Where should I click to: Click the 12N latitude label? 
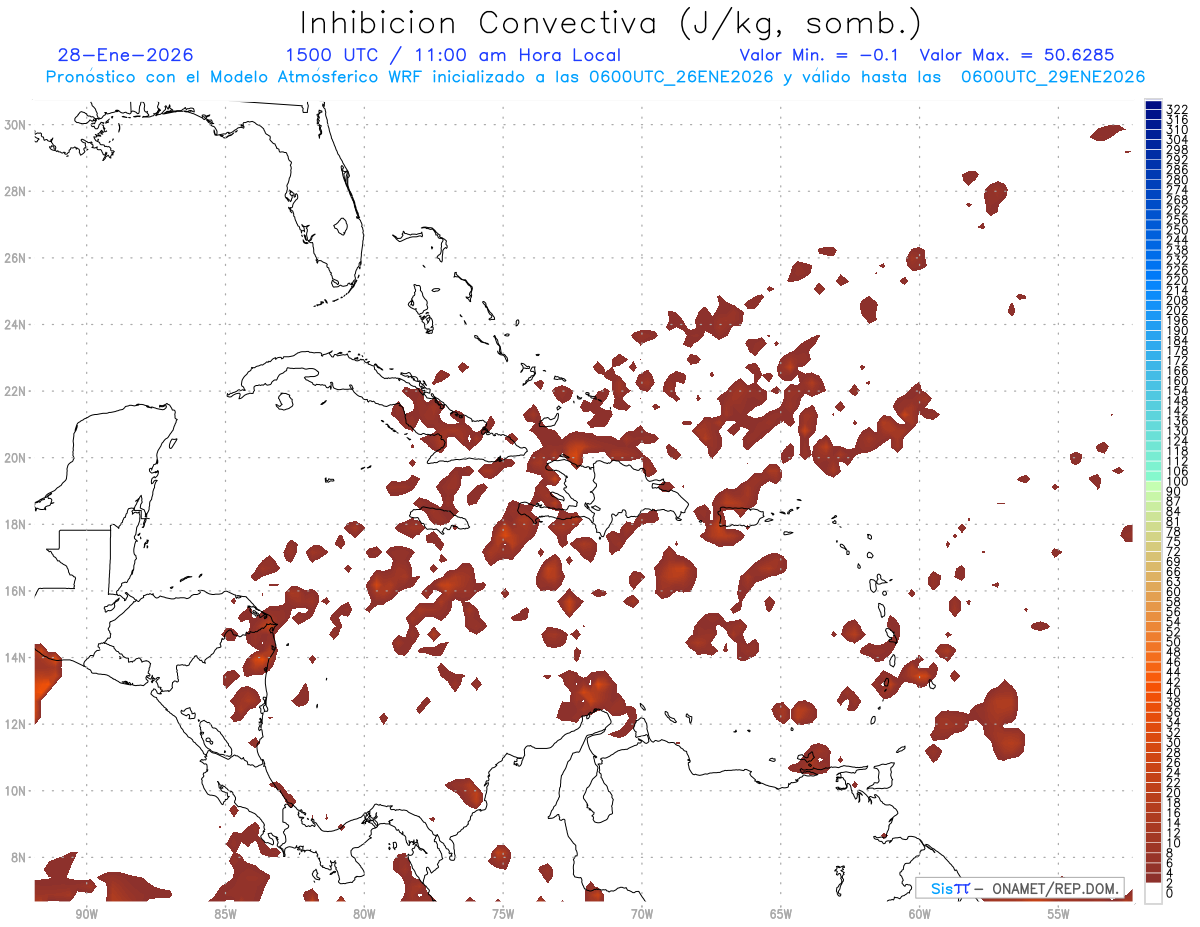[x=16, y=724]
